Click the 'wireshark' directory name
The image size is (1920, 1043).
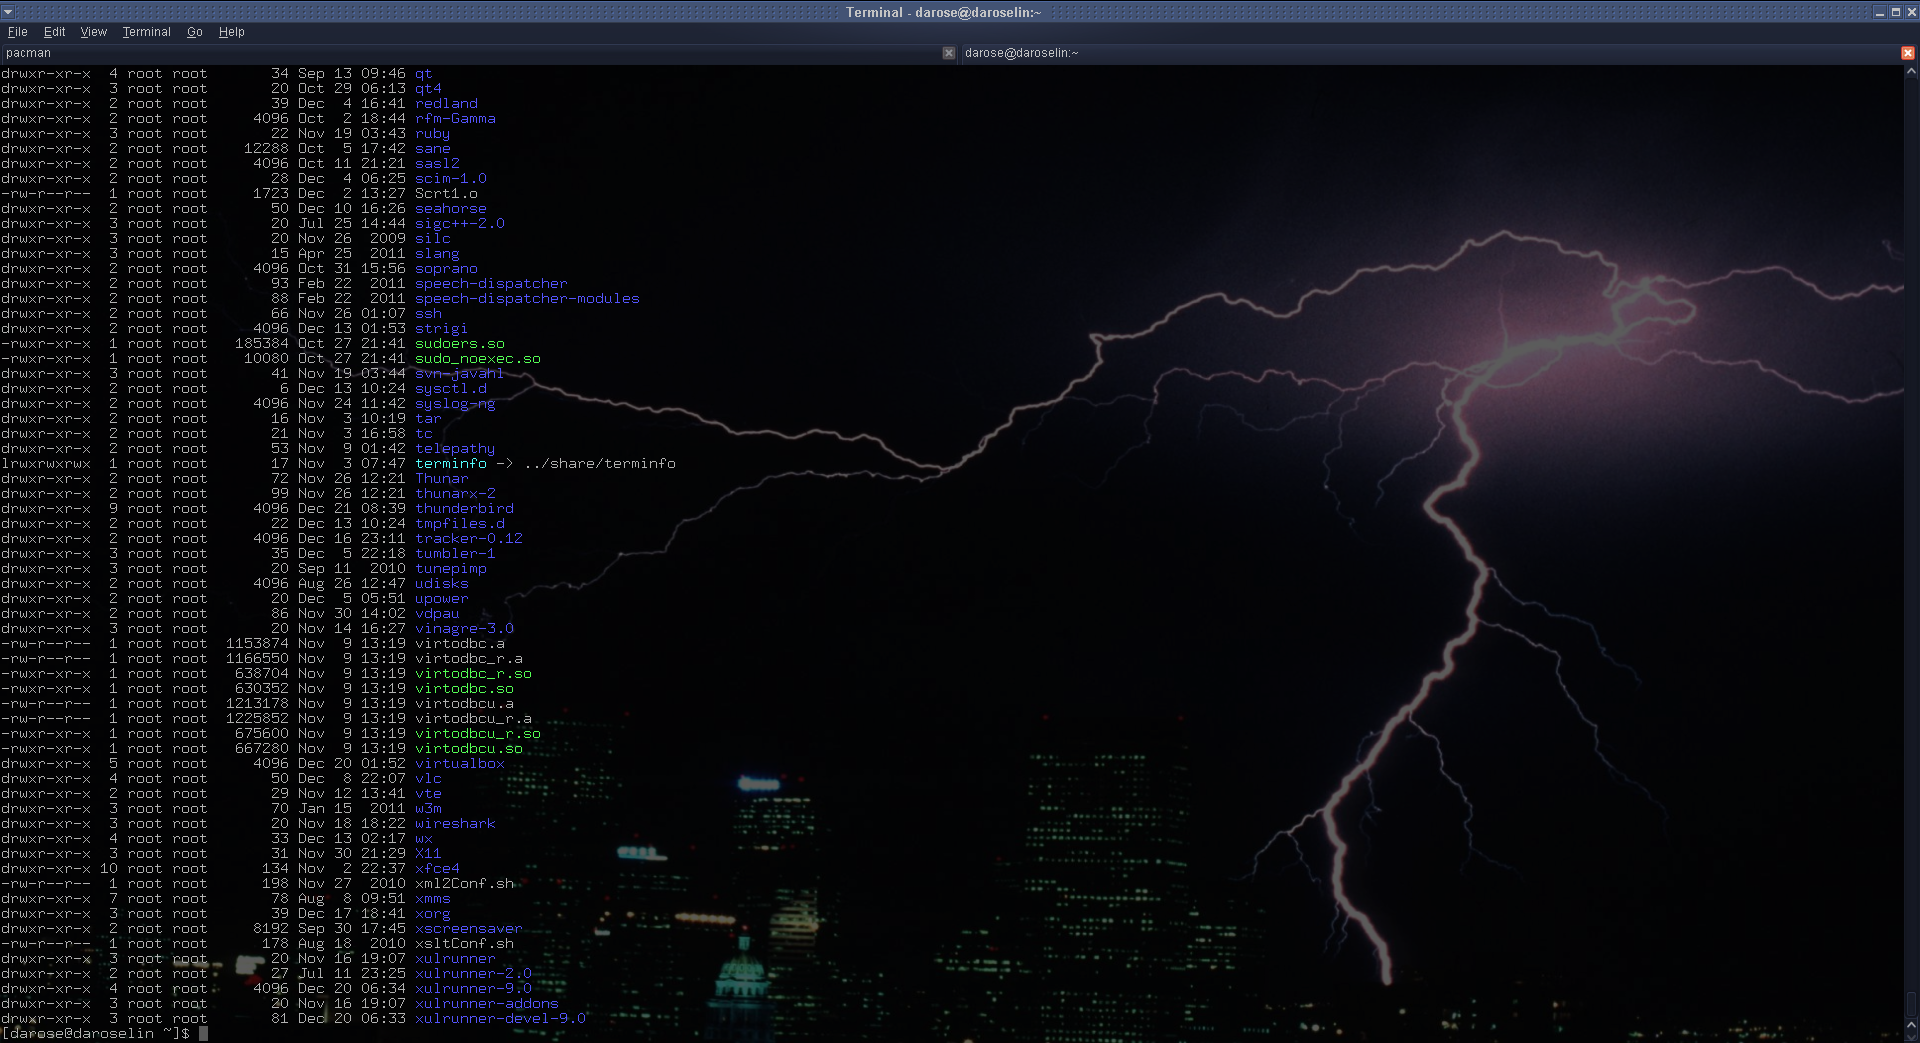(x=455, y=823)
